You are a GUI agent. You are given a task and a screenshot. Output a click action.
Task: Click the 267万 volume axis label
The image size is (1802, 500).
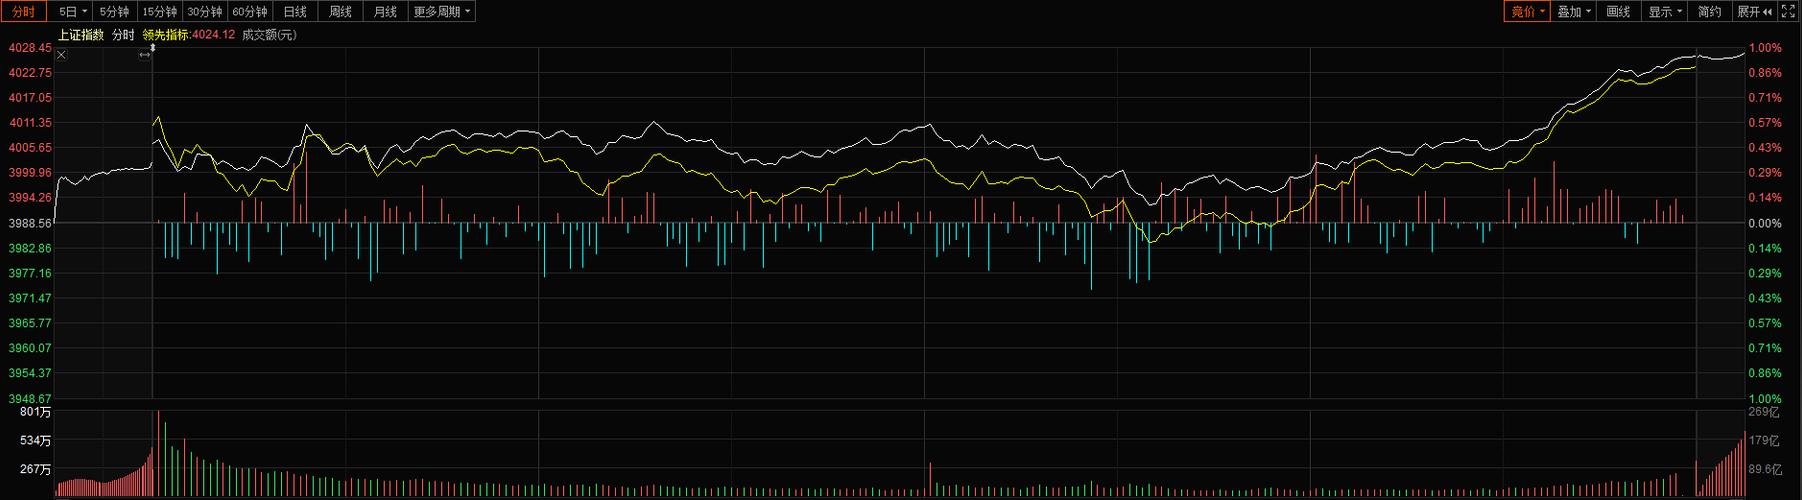click(36, 469)
